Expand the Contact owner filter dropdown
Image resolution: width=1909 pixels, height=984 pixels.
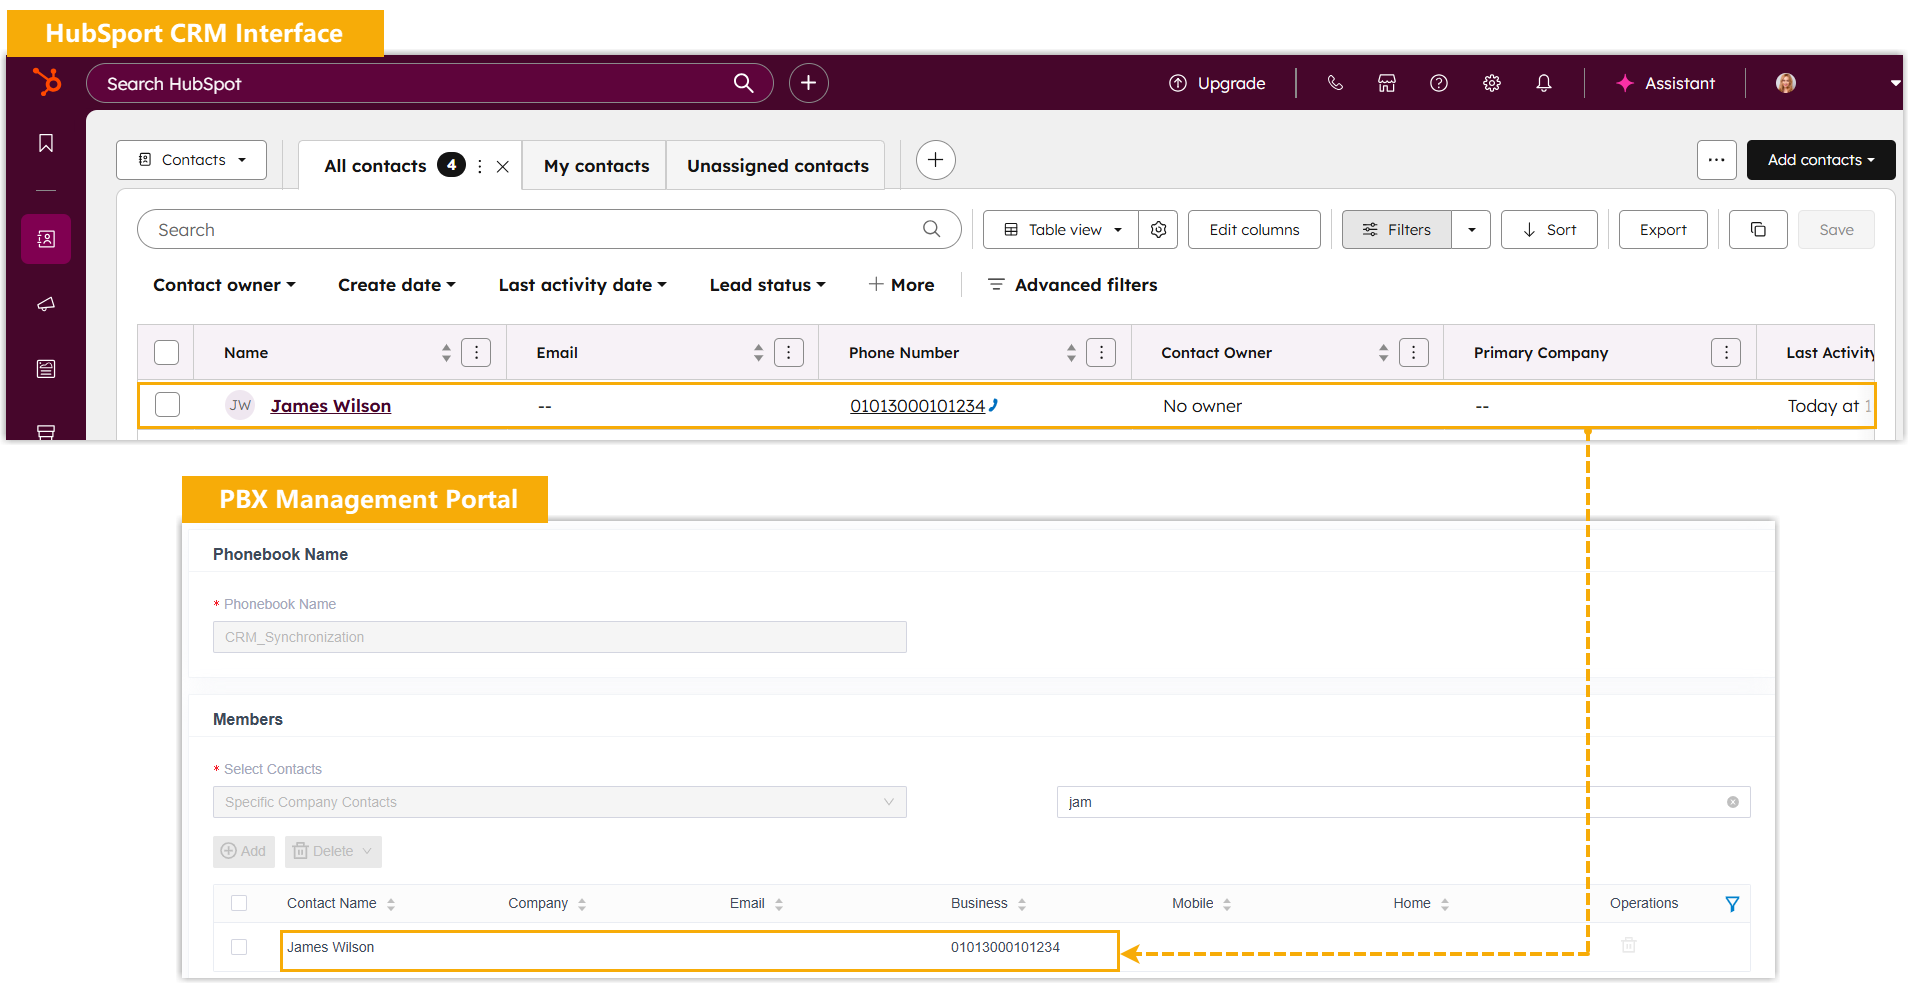(x=224, y=285)
